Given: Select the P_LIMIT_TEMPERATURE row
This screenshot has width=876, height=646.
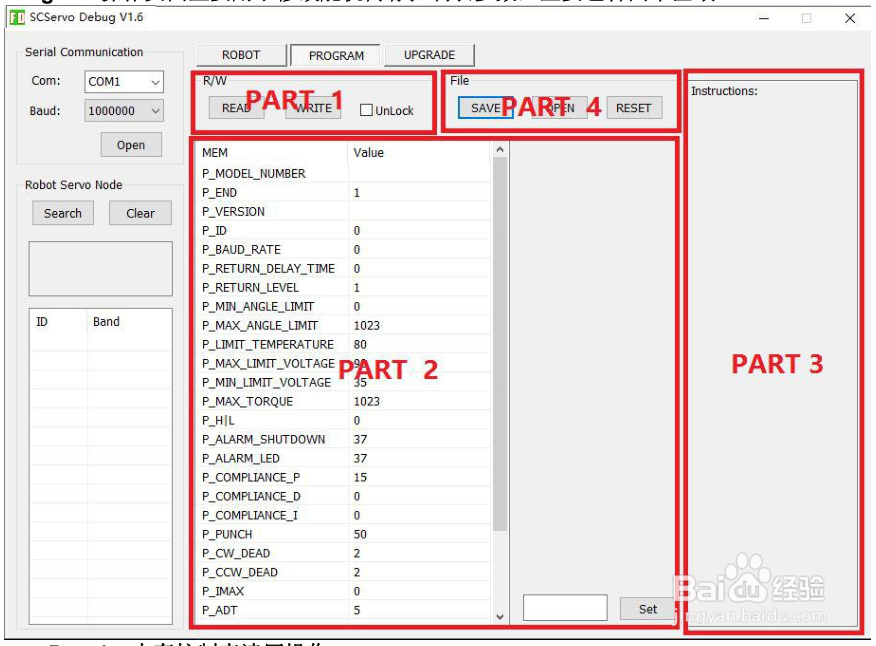Looking at the screenshot, I should click(345, 345).
